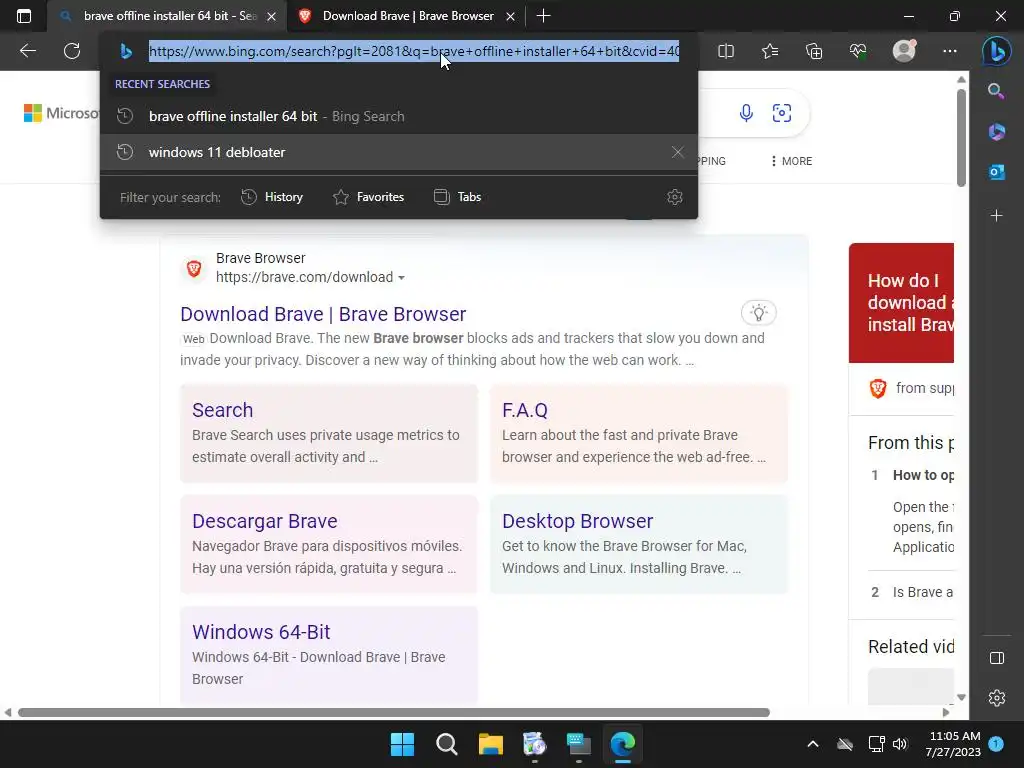This screenshot has width=1024, height=768.
Task: Refresh the current page
Action: click(x=72, y=51)
